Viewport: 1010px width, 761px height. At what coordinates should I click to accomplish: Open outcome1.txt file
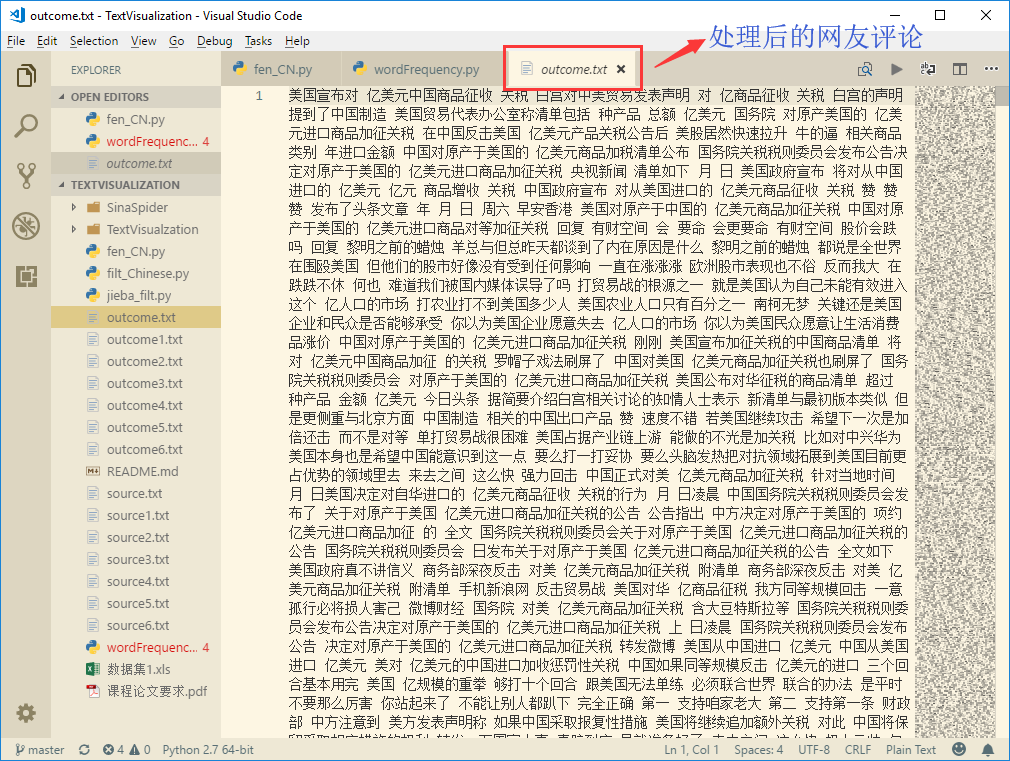[x=136, y=340]
